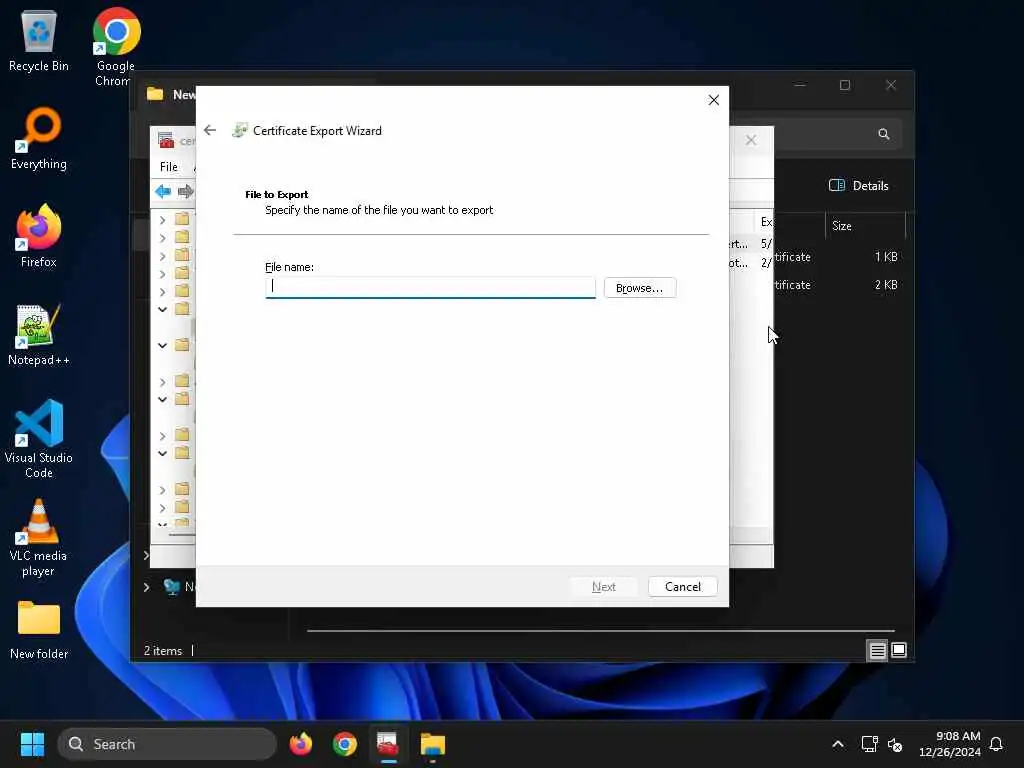Open Firefox from the taskbar
Screen dimensions: 1024x768
[x=300, y=744]
